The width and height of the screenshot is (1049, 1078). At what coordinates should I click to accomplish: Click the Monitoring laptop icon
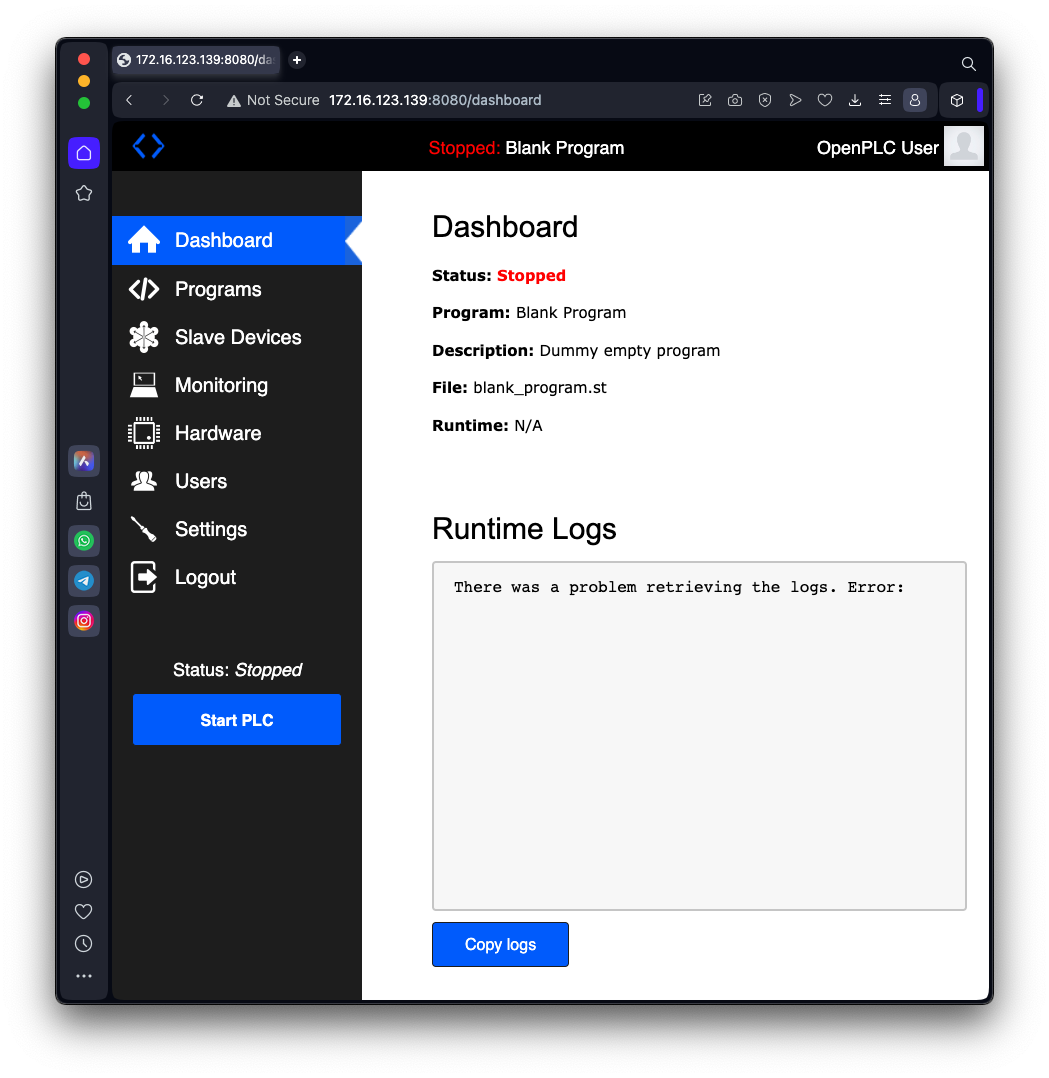pos(144,385)
